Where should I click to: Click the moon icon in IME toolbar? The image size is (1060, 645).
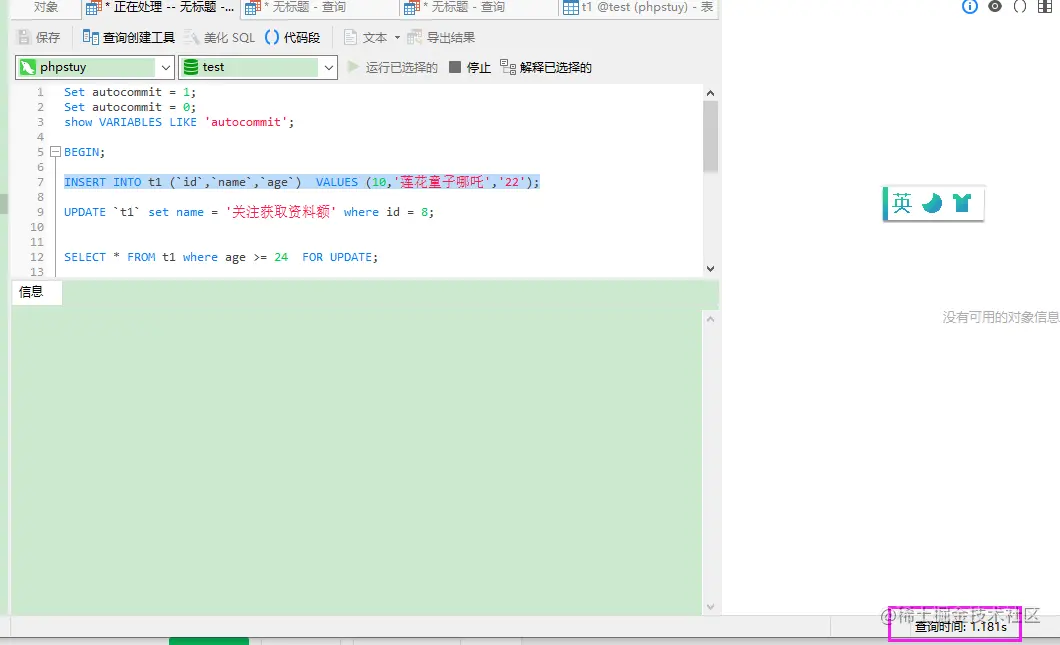932,203
